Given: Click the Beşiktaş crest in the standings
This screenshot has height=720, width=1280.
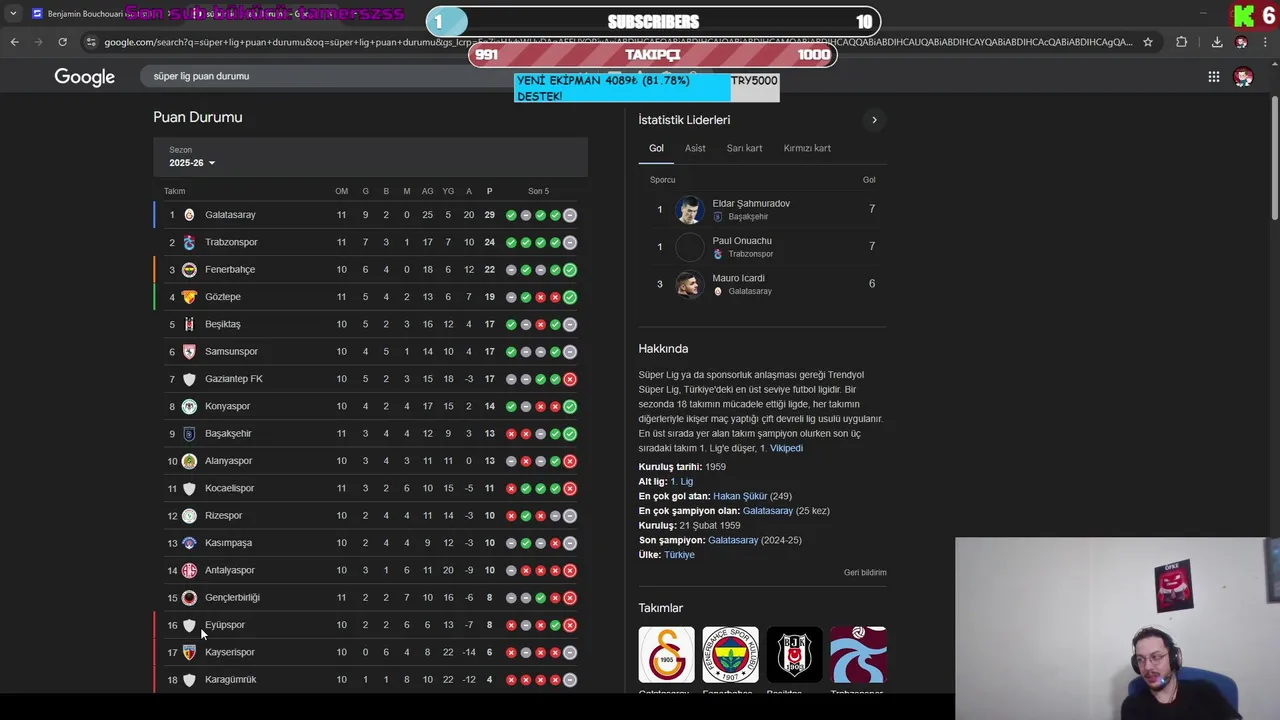Looking at the screenshot, I should pyautogui.click(x=189, y=324).
